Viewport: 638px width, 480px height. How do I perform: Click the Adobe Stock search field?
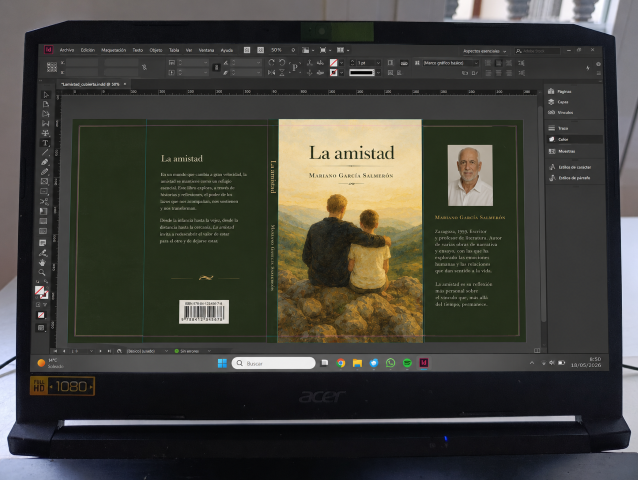point(537,51)
